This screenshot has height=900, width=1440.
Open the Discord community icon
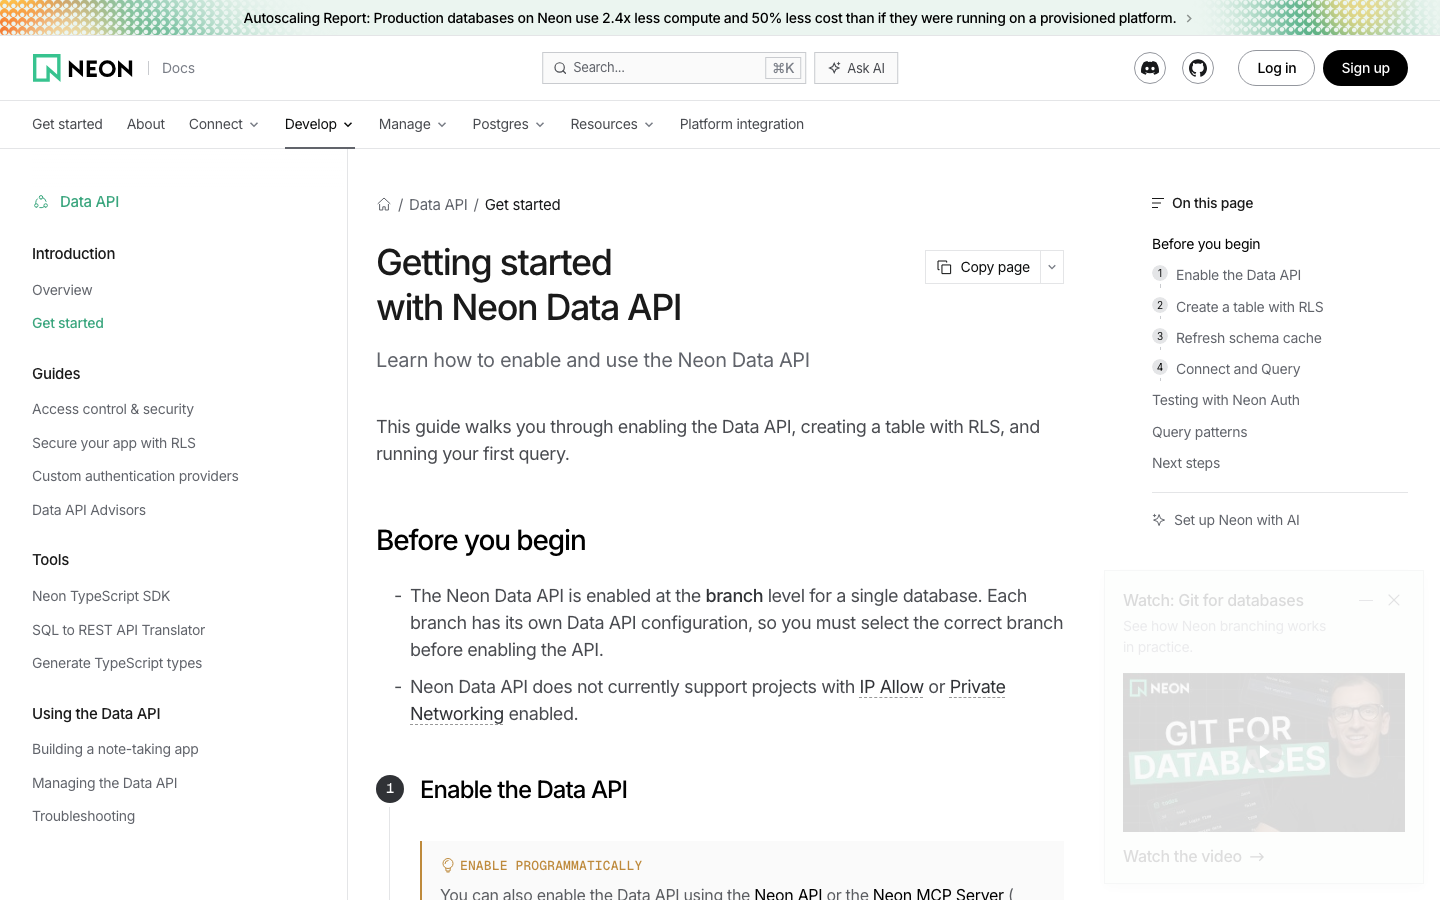click(1150, 68)
